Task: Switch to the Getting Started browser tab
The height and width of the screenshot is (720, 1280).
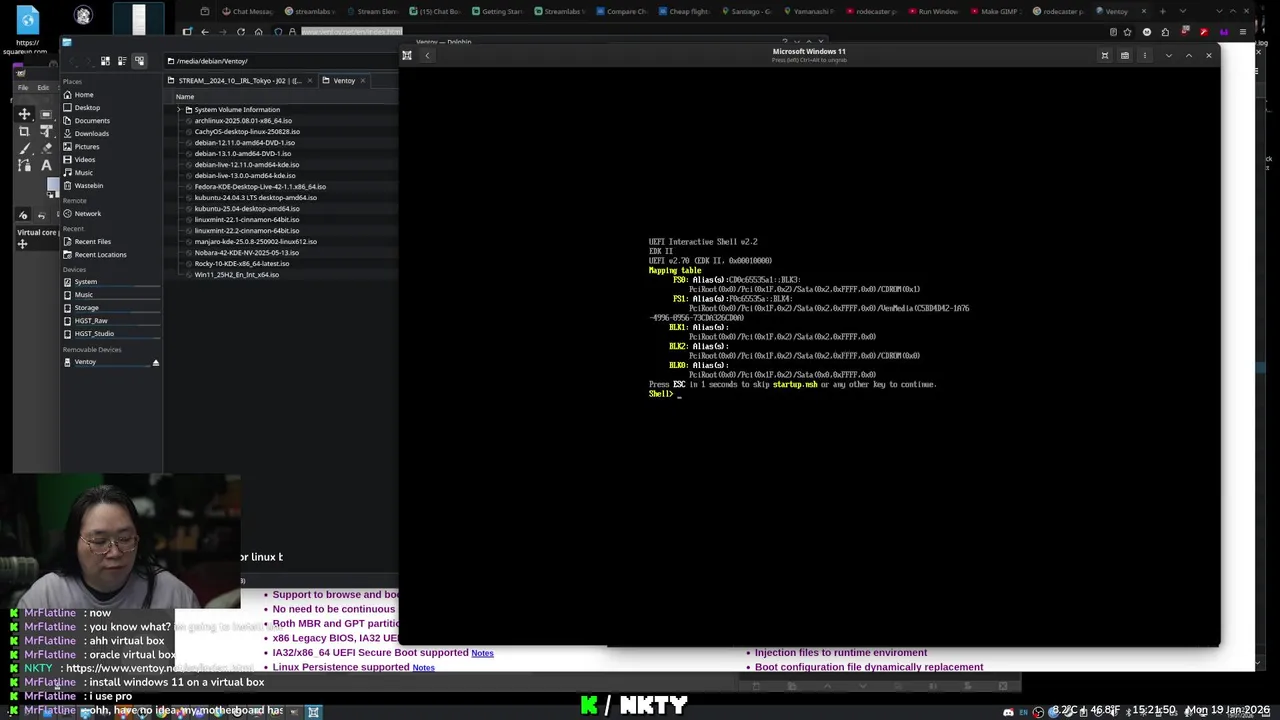Action: tap(501, 12)
